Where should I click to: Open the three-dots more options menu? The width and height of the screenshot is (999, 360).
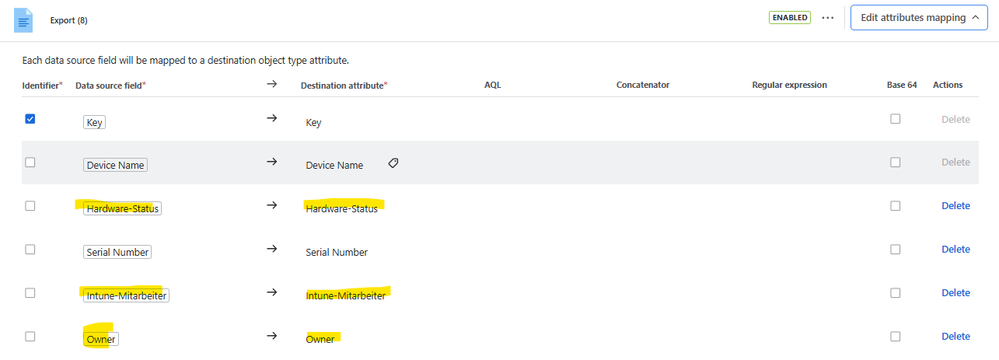pyautogui.click(x=828, y=18)
